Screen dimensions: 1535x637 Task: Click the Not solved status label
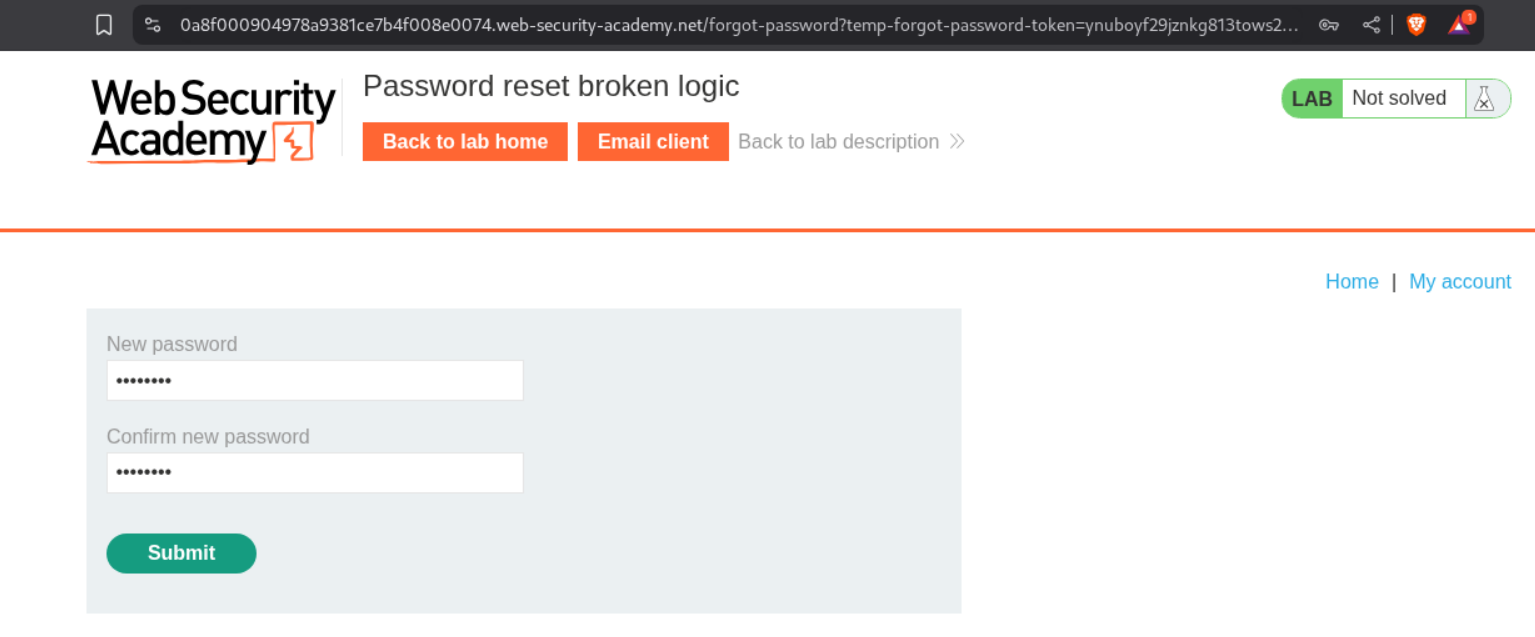pyautogui.click(x=1398, y=98)
